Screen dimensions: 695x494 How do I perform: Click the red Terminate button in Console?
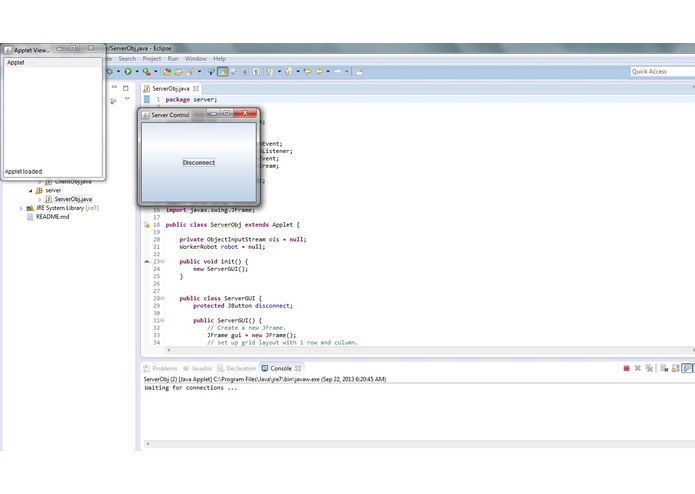click(x=626, y=368)
